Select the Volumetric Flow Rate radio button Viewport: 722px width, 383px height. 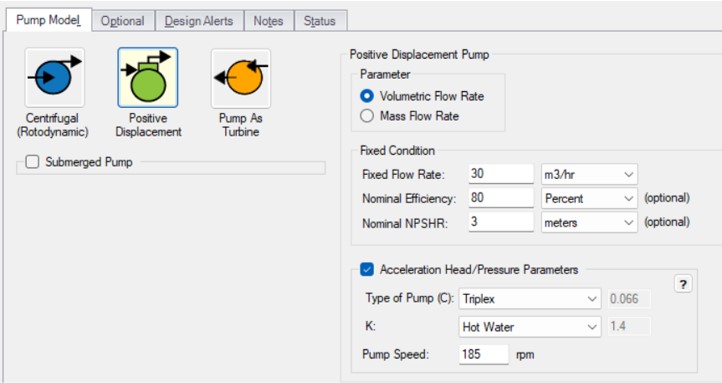(x=367, y=96)
